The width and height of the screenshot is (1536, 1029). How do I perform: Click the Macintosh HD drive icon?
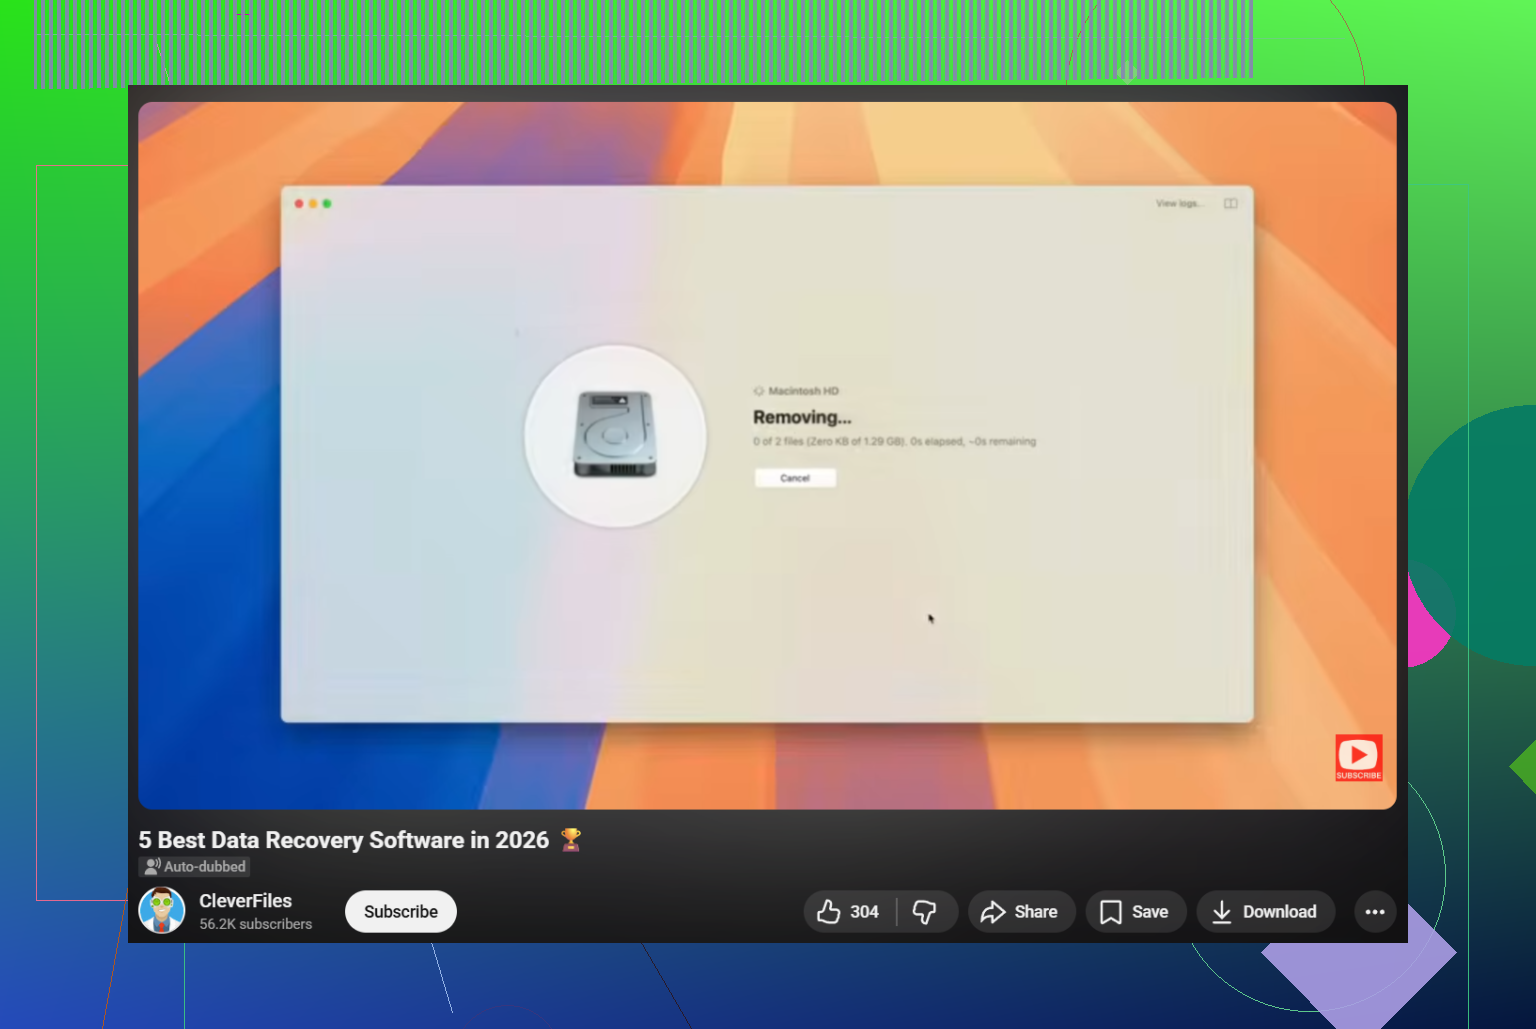pyautogui.click(x=615, y=435)
